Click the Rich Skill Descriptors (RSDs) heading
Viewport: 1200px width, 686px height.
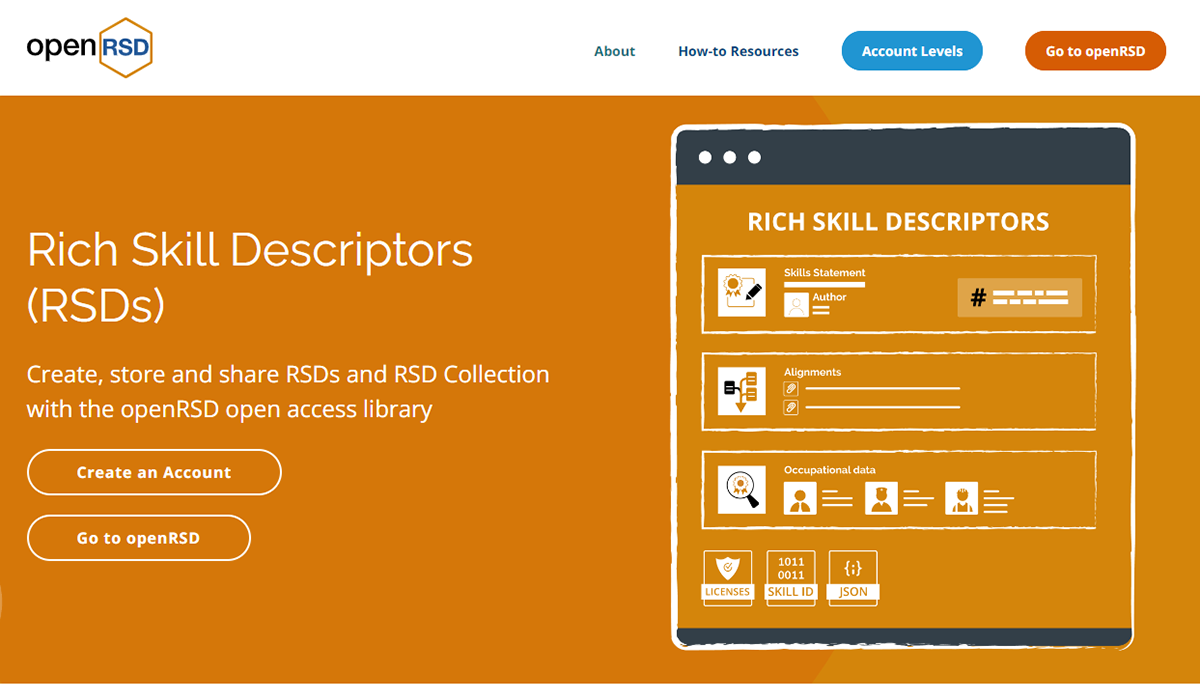(x=250, y=278)
